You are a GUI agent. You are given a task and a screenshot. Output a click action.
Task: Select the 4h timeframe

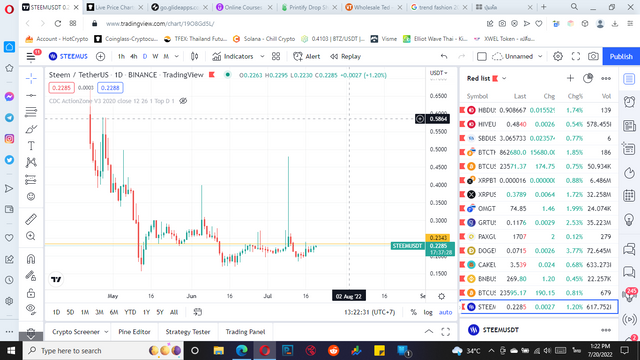133,56
